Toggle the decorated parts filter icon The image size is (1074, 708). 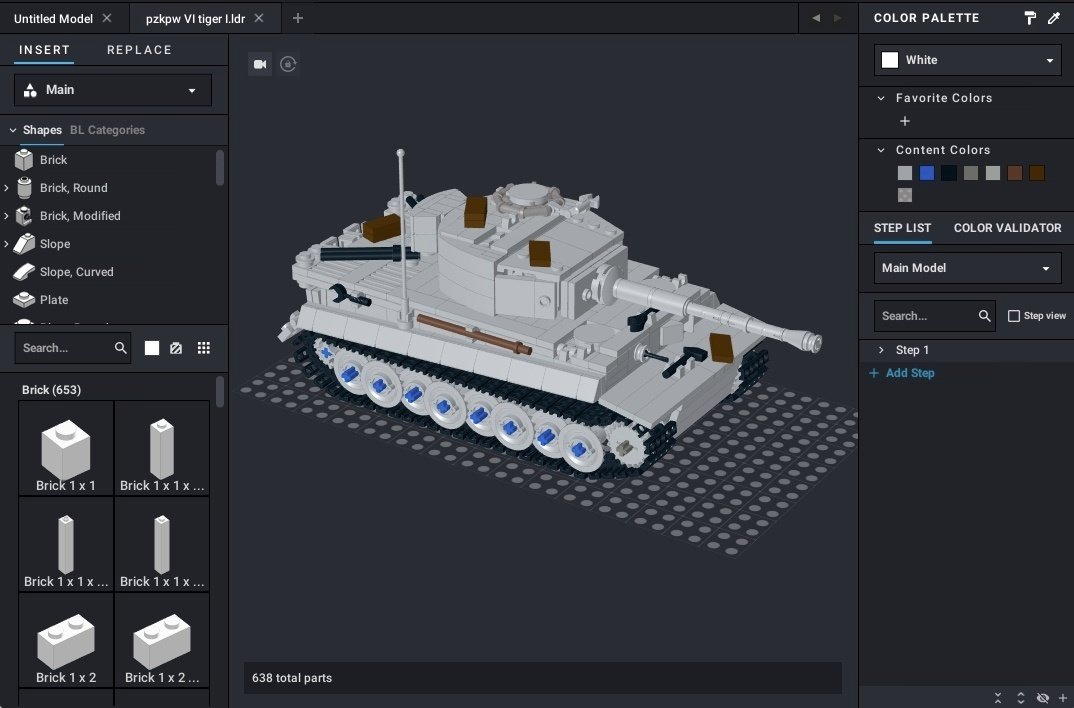(x=176, y=348)
